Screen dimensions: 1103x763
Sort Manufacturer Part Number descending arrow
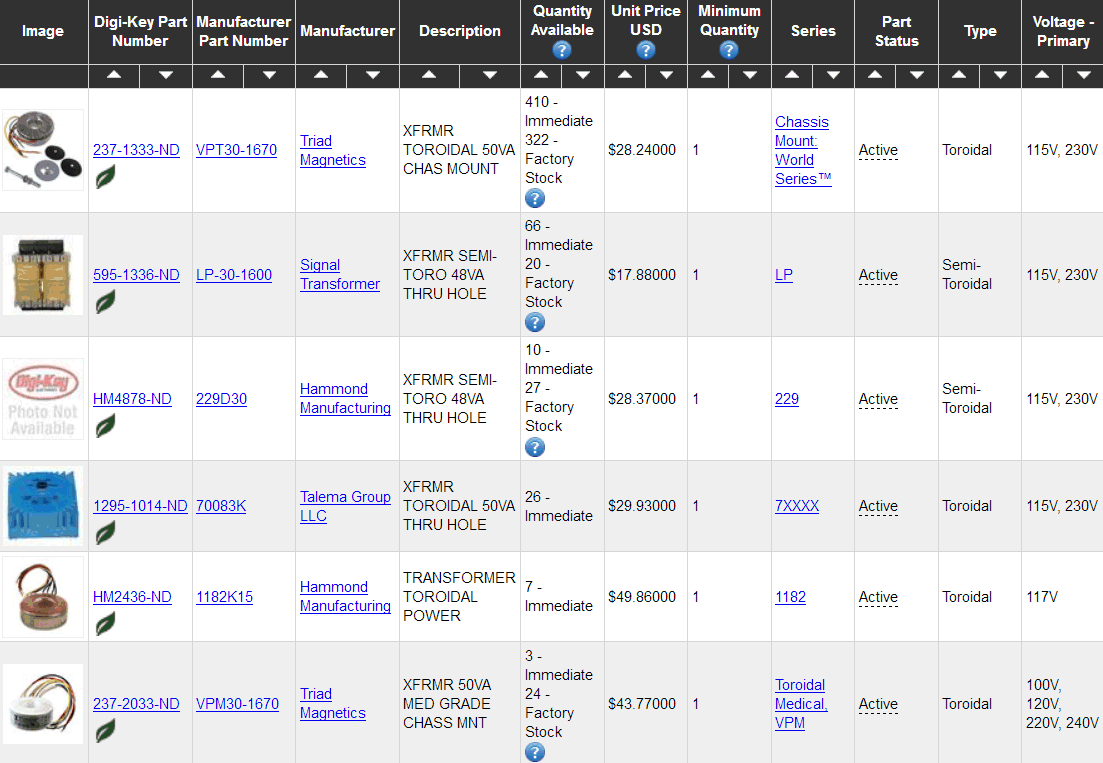(x=269, y=75)
